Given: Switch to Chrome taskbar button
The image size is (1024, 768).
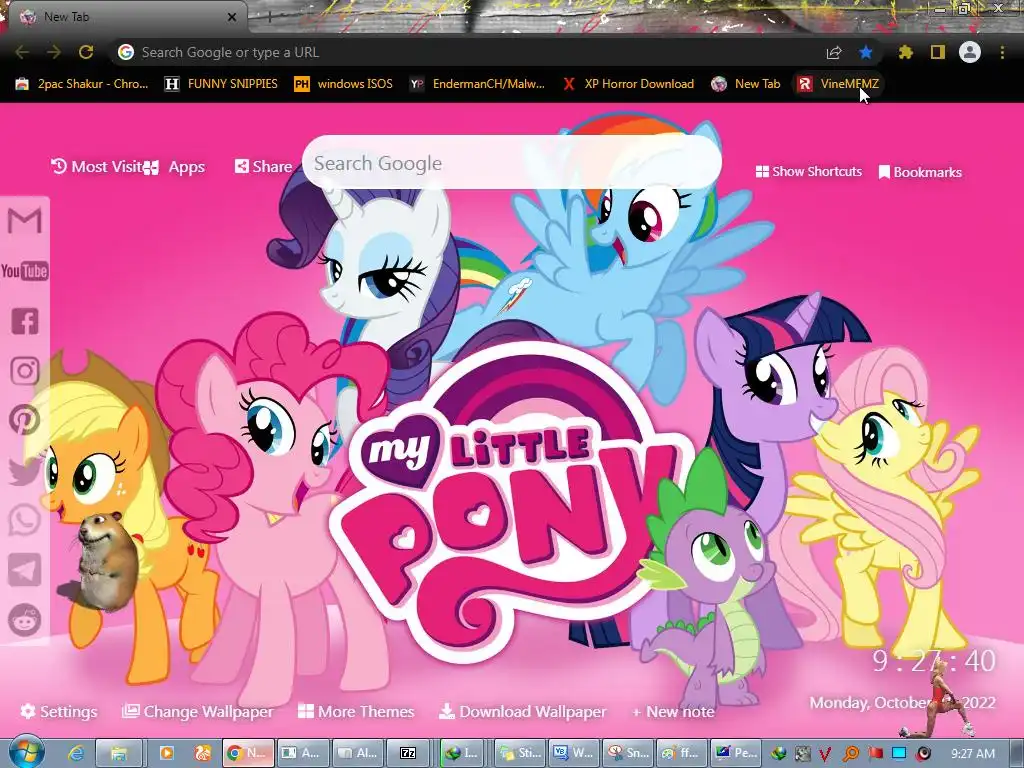Looking at the screenshot, I should 248,754.
